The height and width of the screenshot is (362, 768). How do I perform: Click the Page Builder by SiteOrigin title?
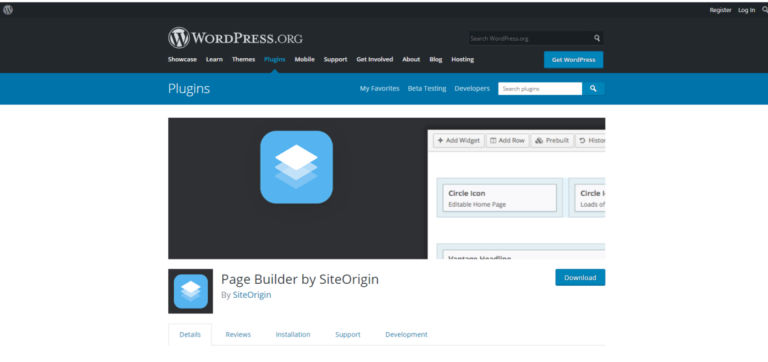point(300,279)
